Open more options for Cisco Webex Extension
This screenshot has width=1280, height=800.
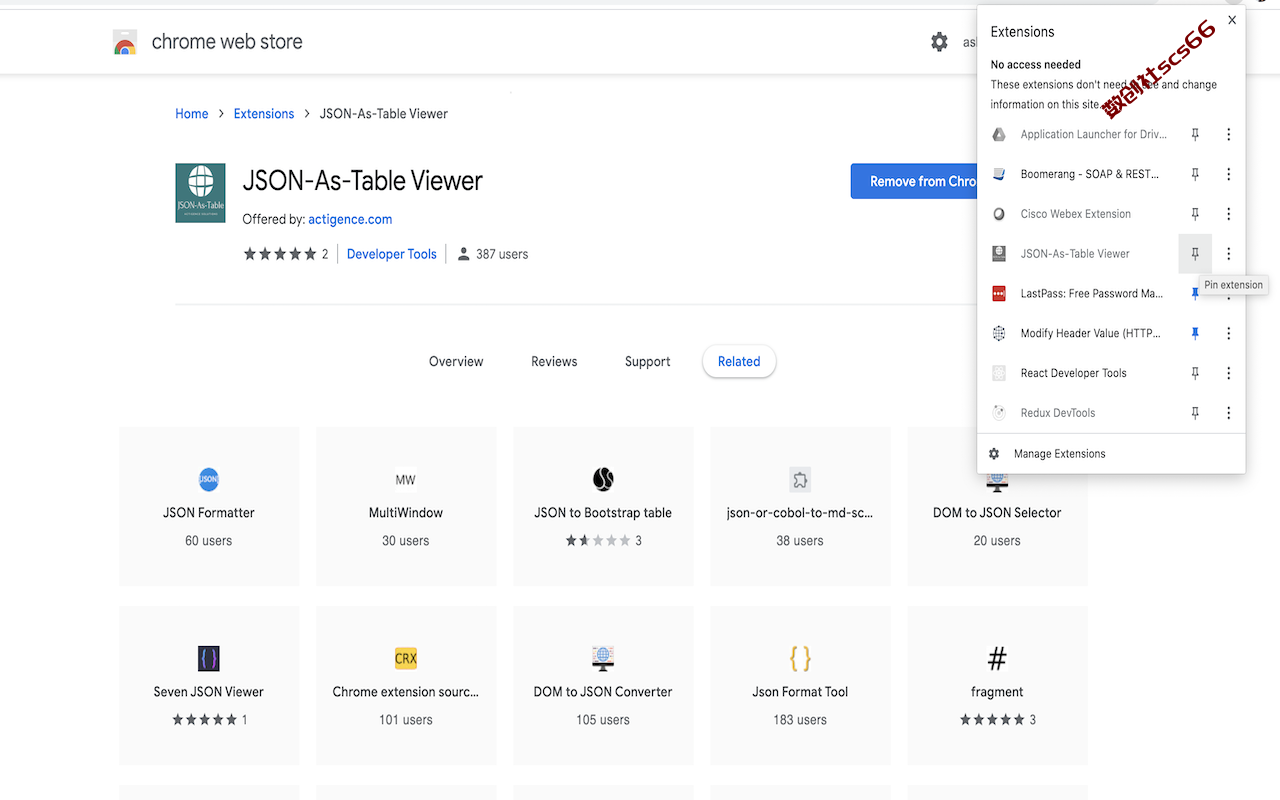pos(1229,214)
